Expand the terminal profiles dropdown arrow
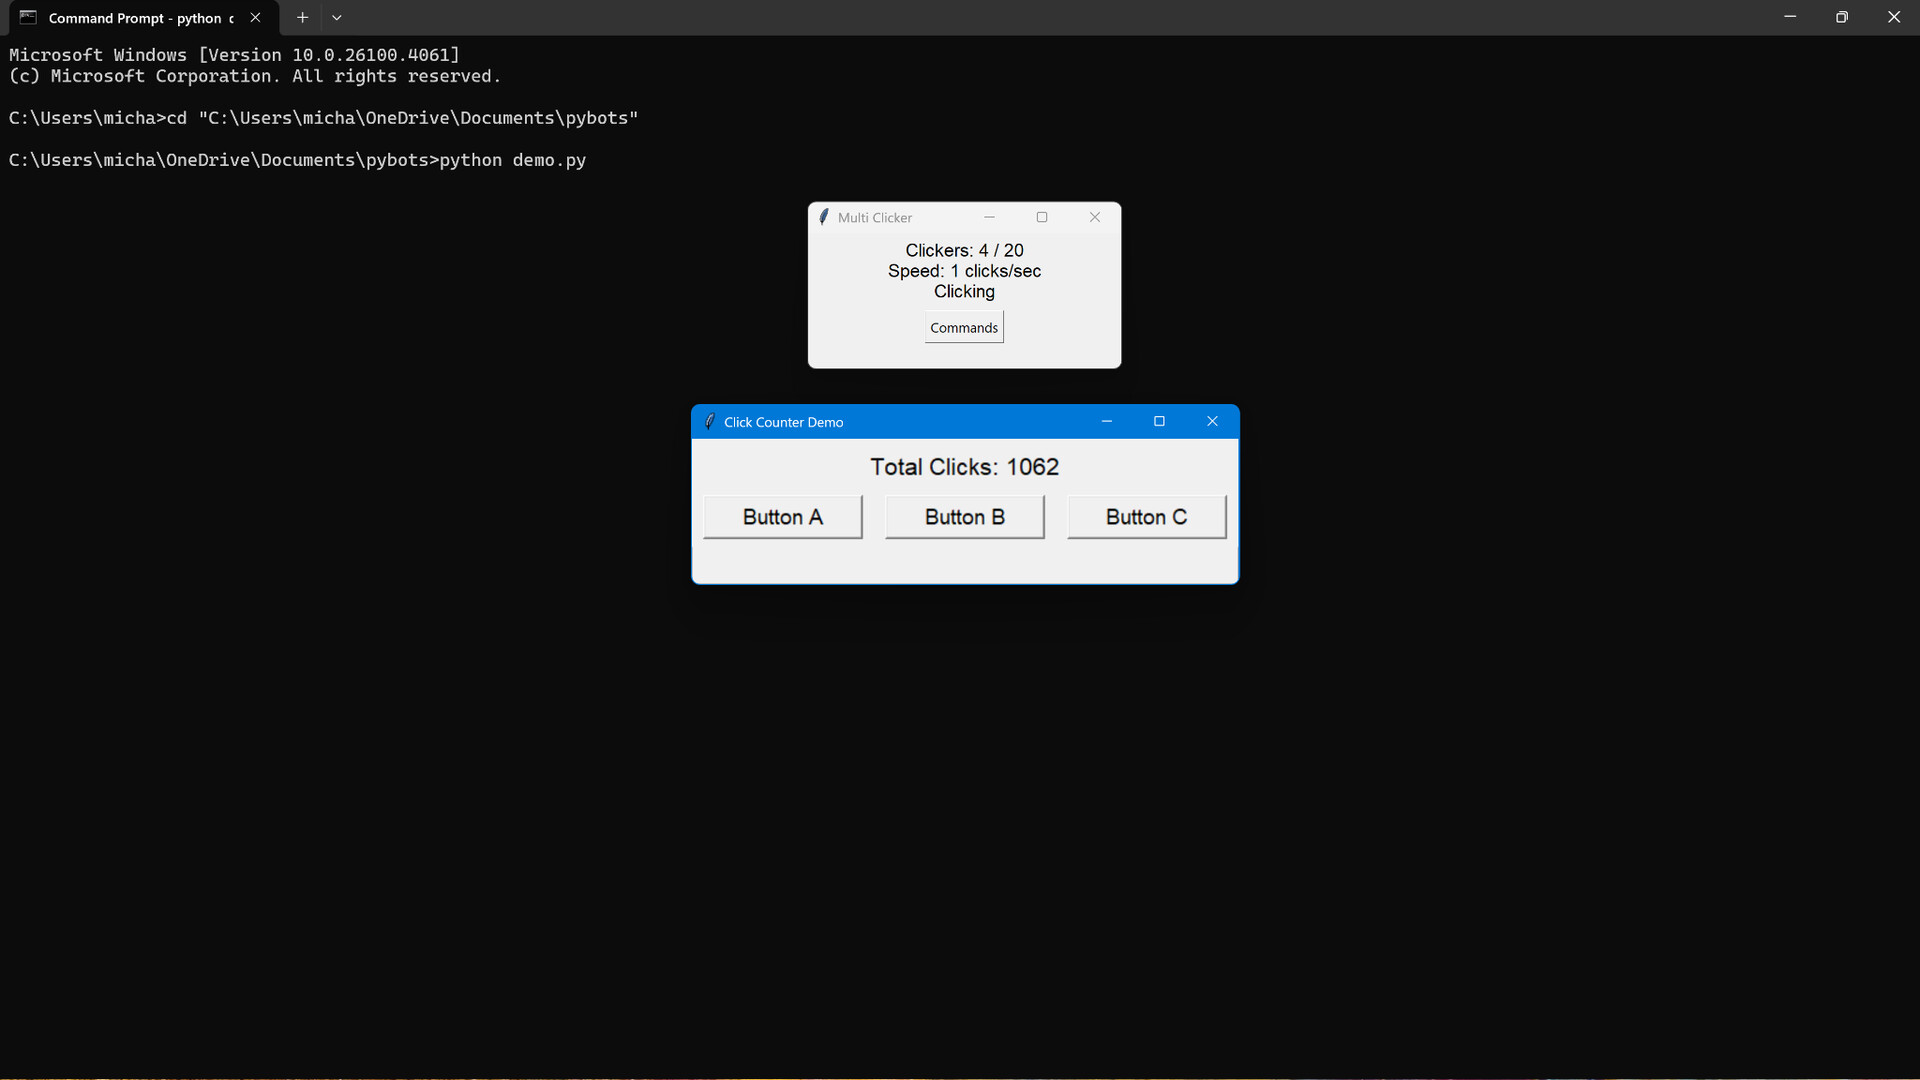Image resolution: width=1920 pixels, height=1080 pixels. pos(337,18)
